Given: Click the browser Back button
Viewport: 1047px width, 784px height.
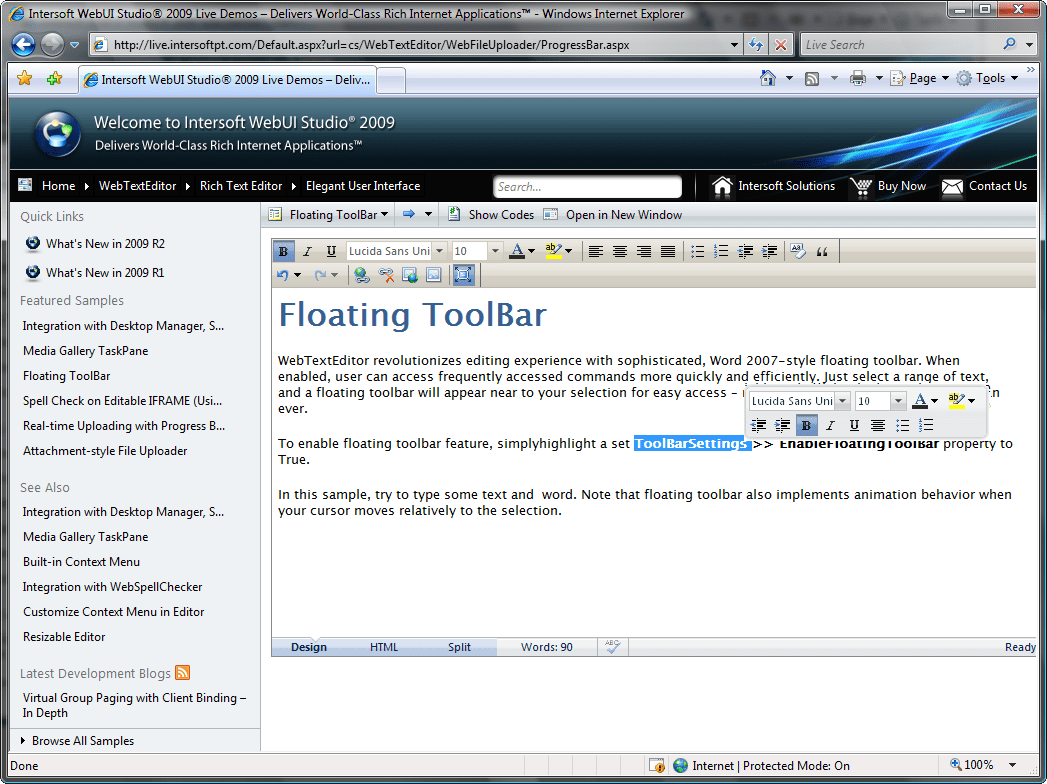Looking at the screenshot, I should [x=23, y=45].
